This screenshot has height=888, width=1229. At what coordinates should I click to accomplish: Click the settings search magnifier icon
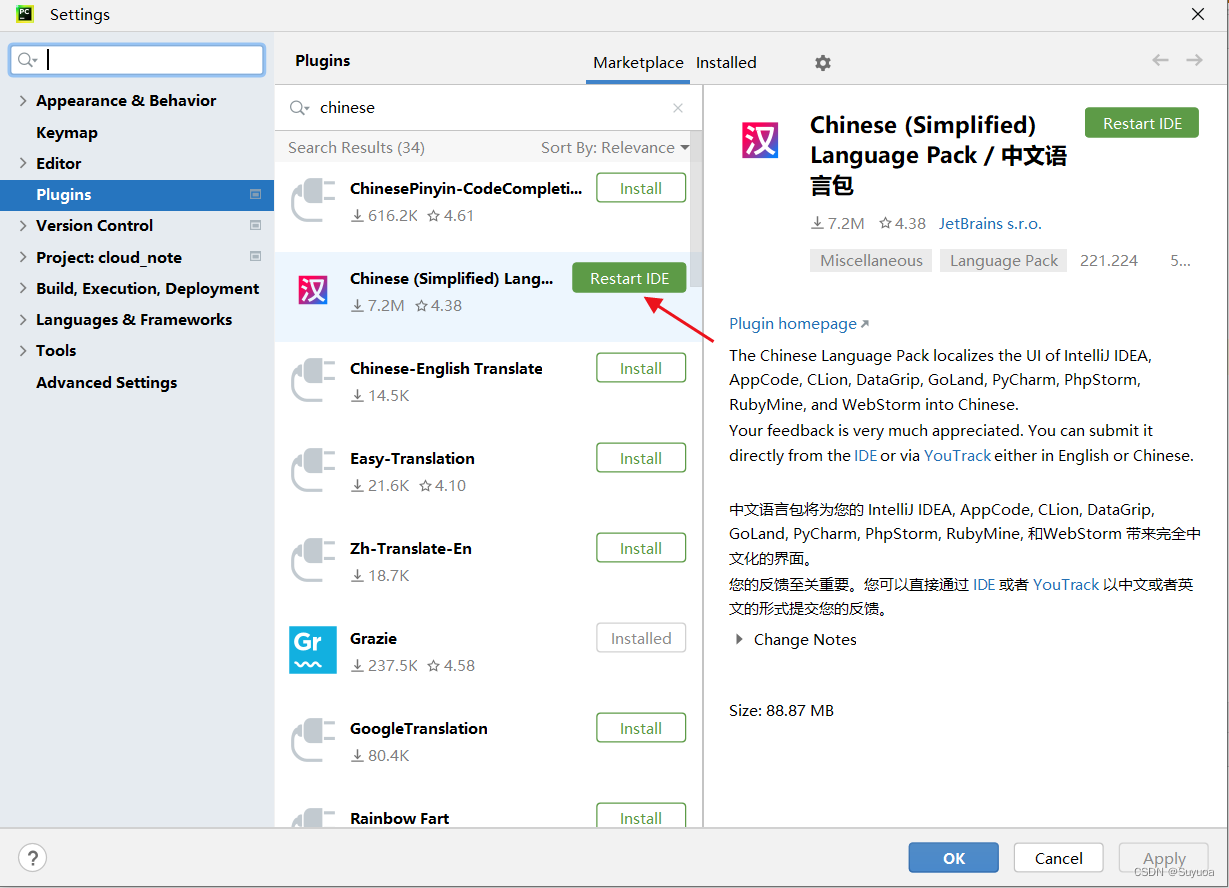point(27,60)
